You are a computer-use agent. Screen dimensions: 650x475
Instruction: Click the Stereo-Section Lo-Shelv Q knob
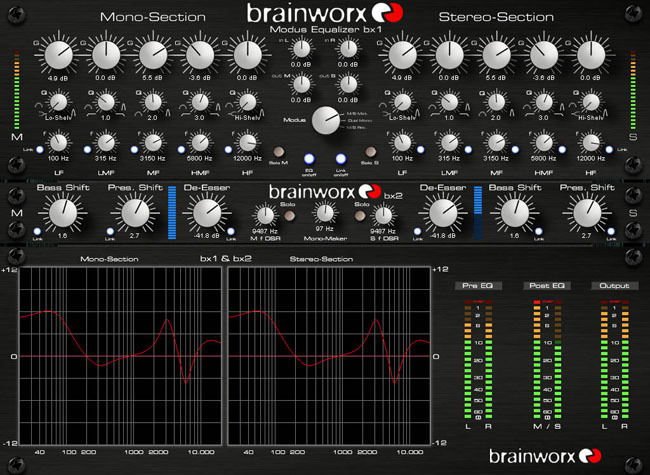[403, 102]
